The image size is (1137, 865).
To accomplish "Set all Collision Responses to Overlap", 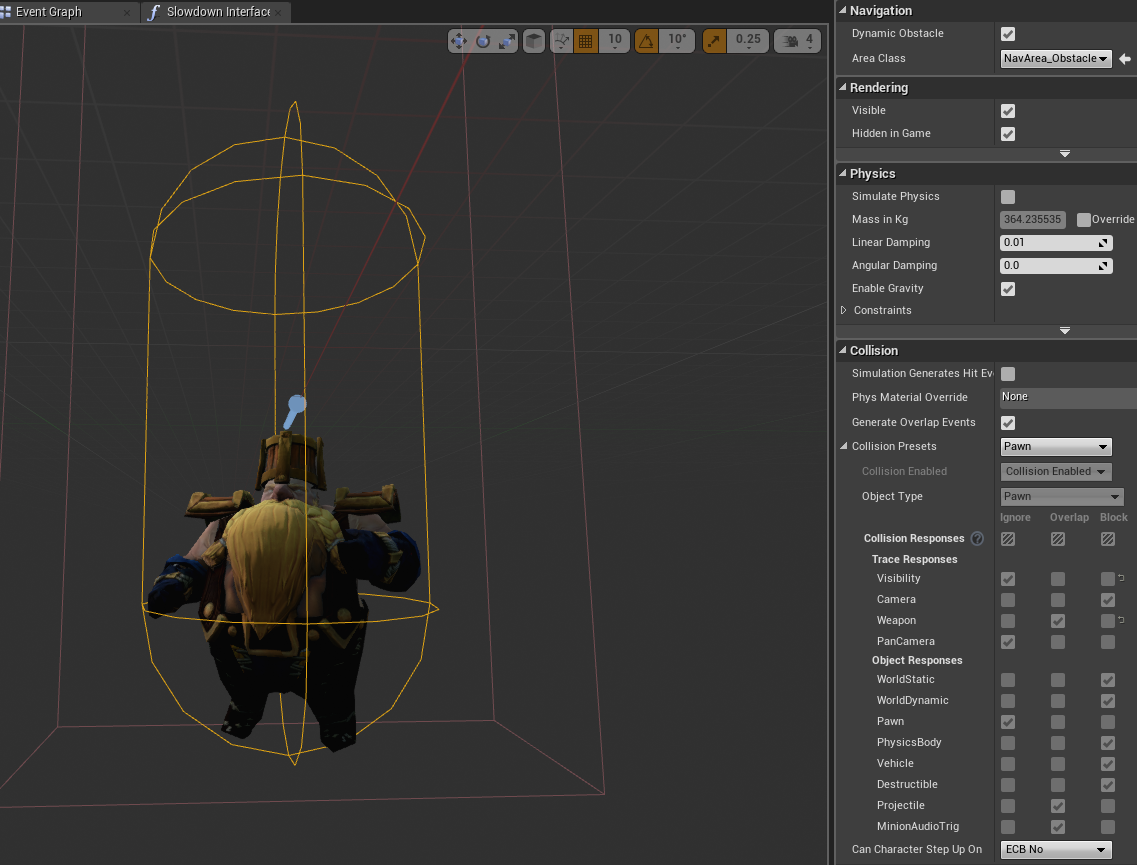I will (x=1058, y=539).
